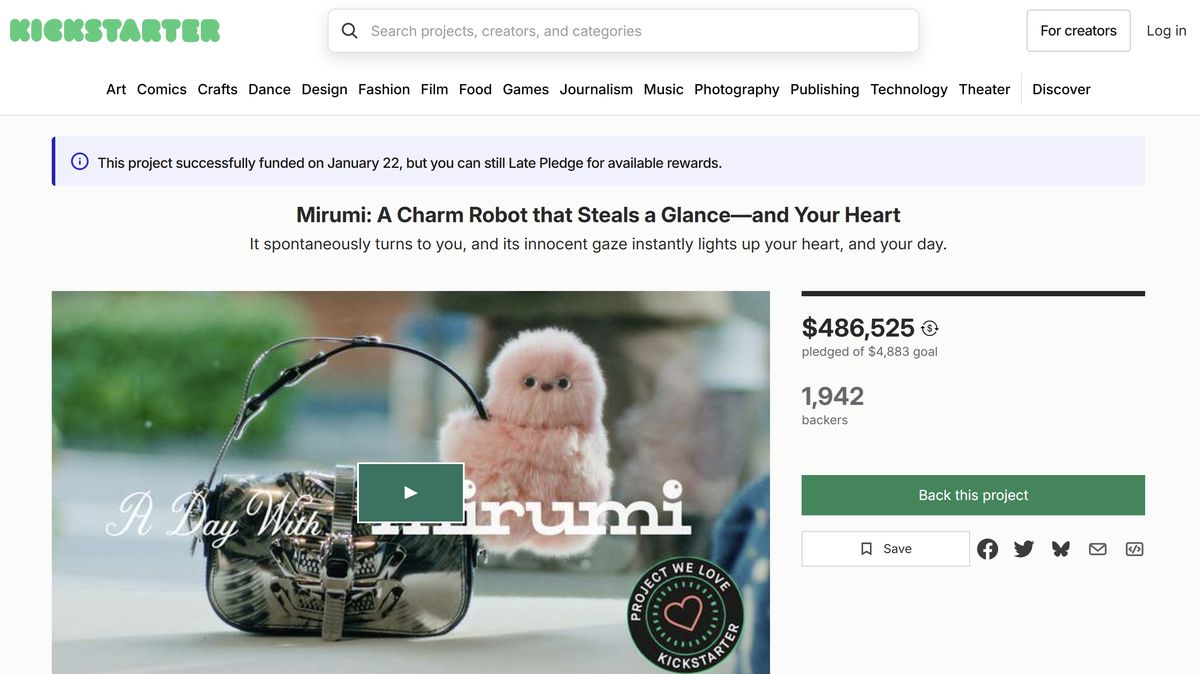Image resolution: width=1200 pixels, height=674 pixels.
Task: Share project on Twitter
Action: click(x=1024, y=549)
